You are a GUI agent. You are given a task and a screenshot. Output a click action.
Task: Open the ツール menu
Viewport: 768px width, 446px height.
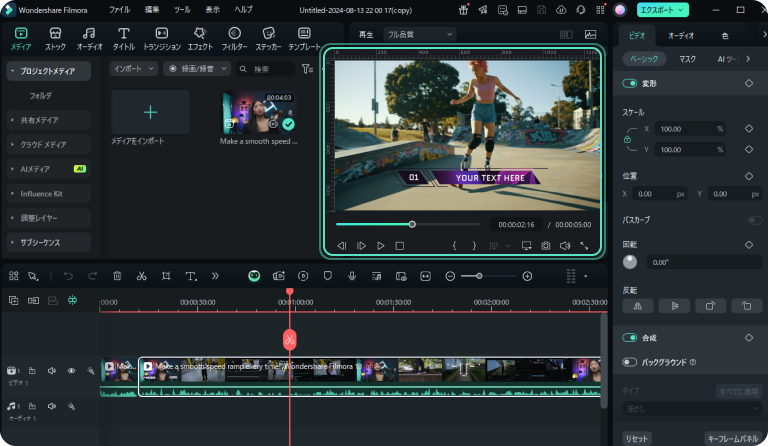pyautogui.click(x=182, y=10)
